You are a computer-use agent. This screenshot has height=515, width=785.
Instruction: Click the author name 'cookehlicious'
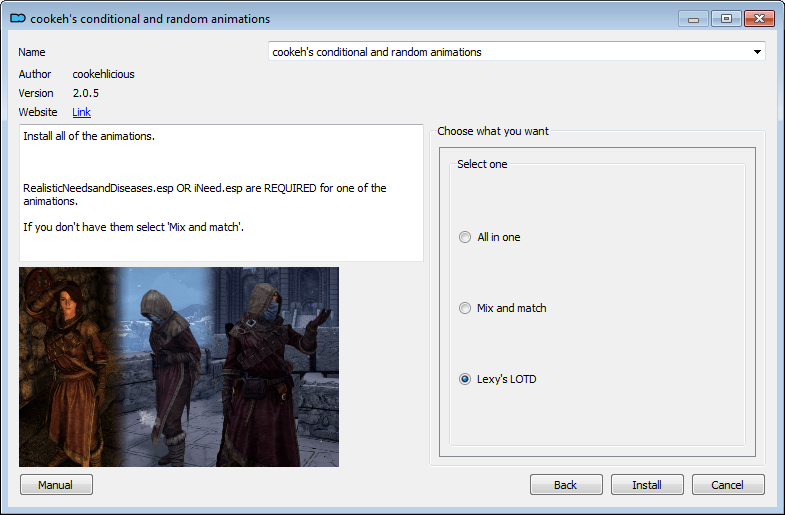[x=103, y=74]
